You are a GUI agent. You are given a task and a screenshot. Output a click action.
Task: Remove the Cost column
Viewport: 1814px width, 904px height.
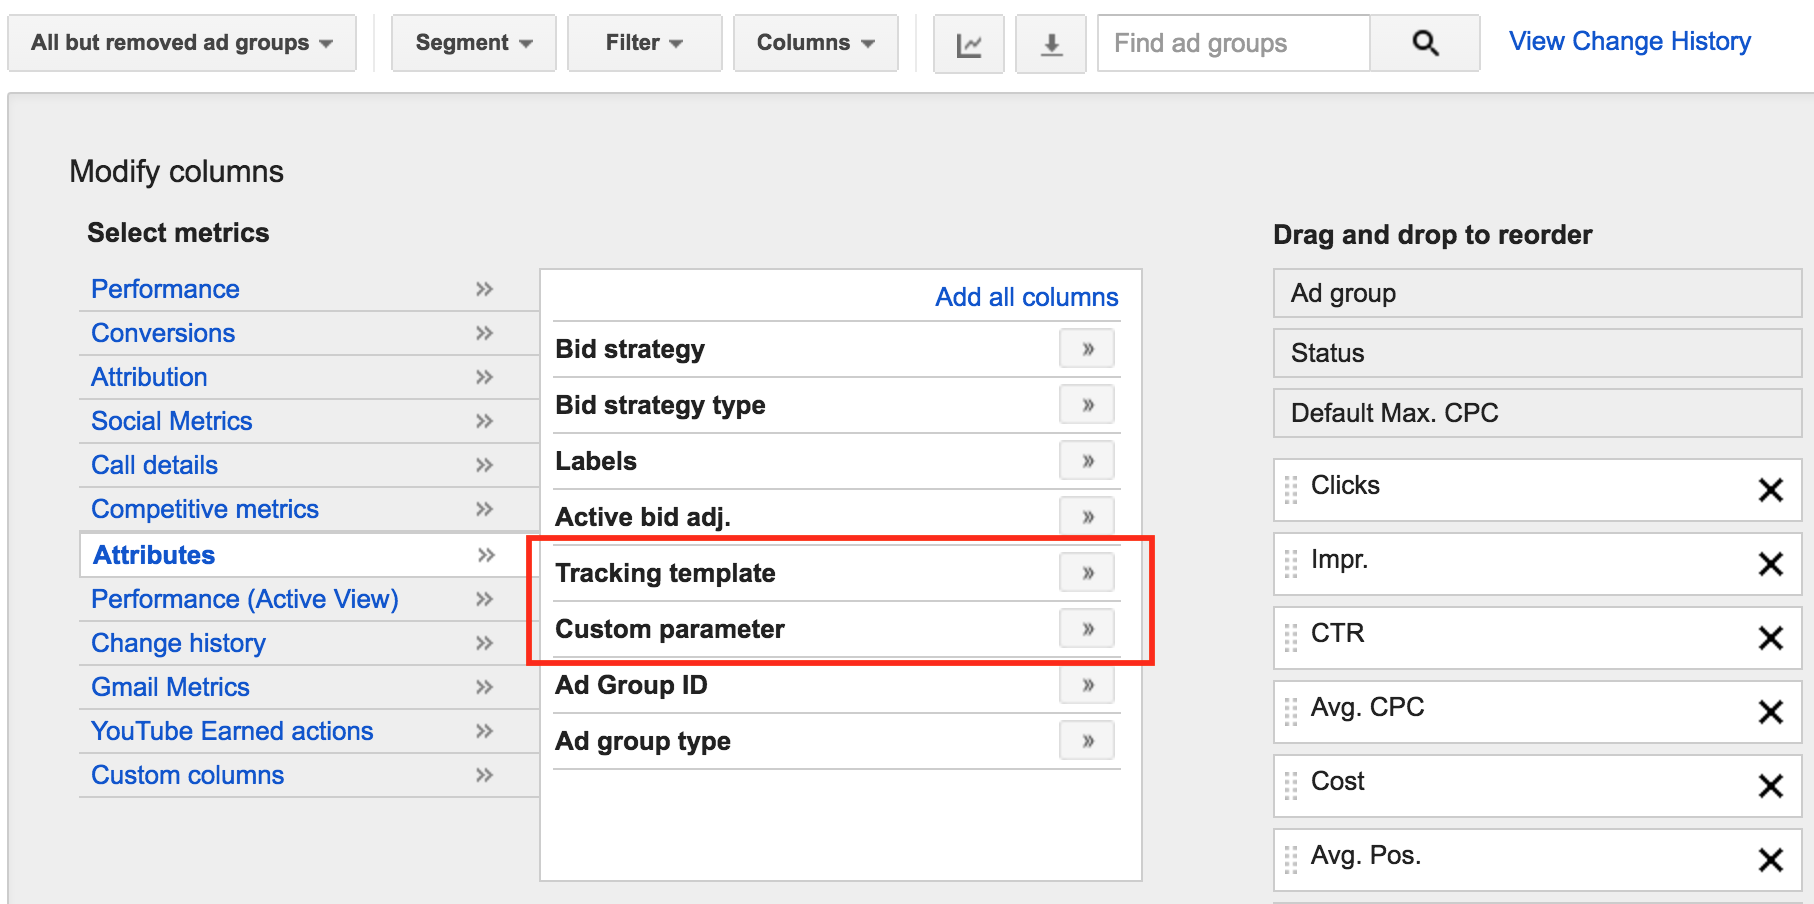click(x=1771, y=786)
